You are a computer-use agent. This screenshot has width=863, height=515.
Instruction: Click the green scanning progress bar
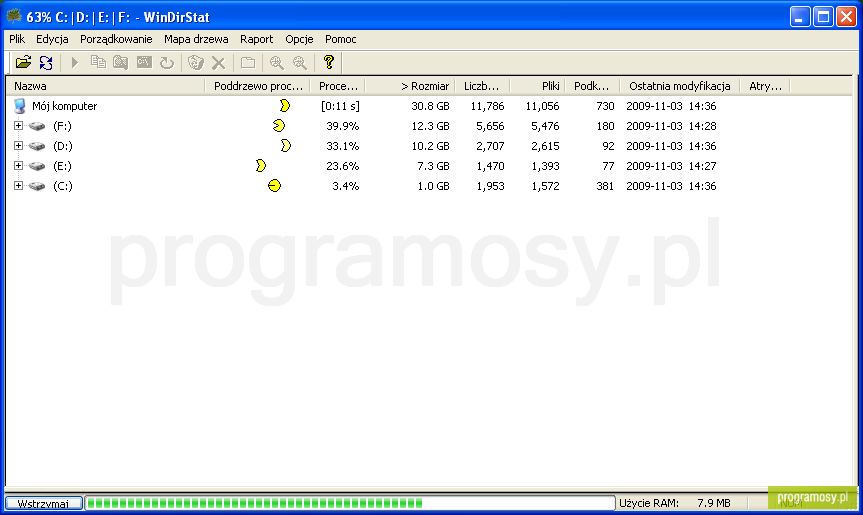point(350,503)
